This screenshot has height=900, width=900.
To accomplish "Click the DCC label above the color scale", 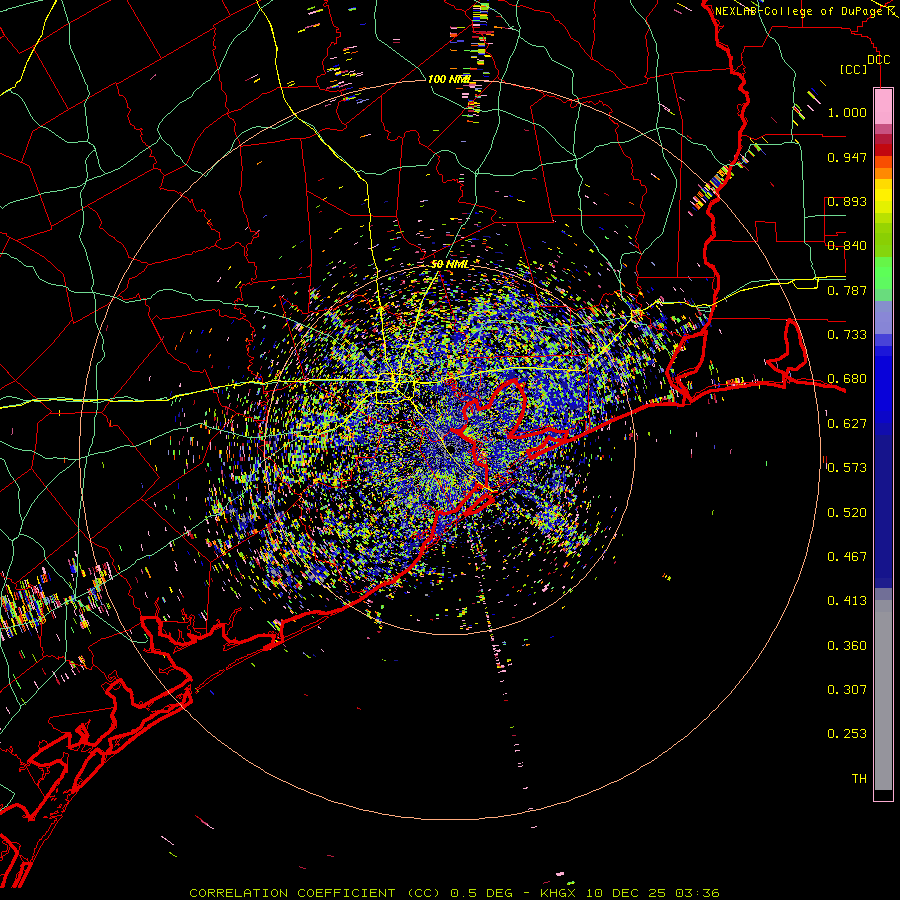I will tap(878, 60).
